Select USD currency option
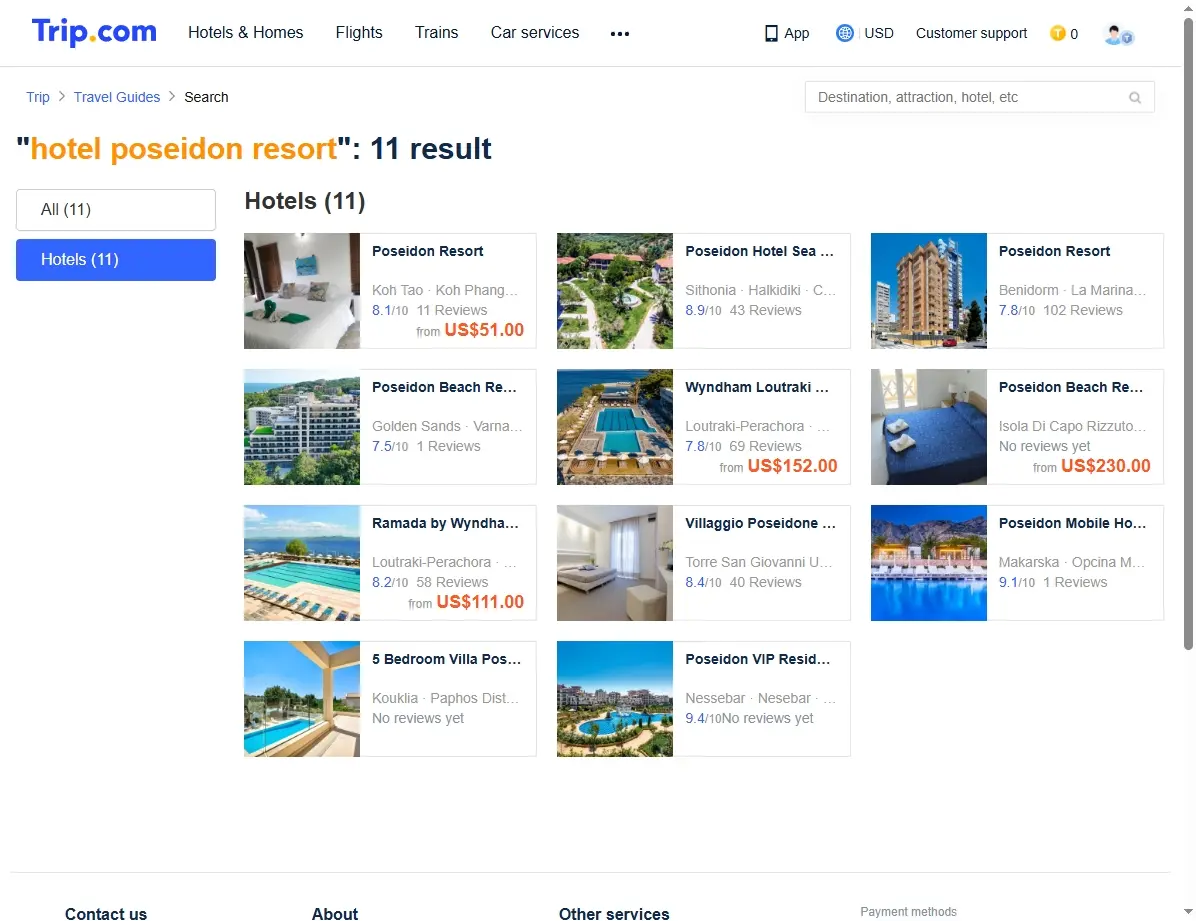1196x921 pixels. [879, 33]
